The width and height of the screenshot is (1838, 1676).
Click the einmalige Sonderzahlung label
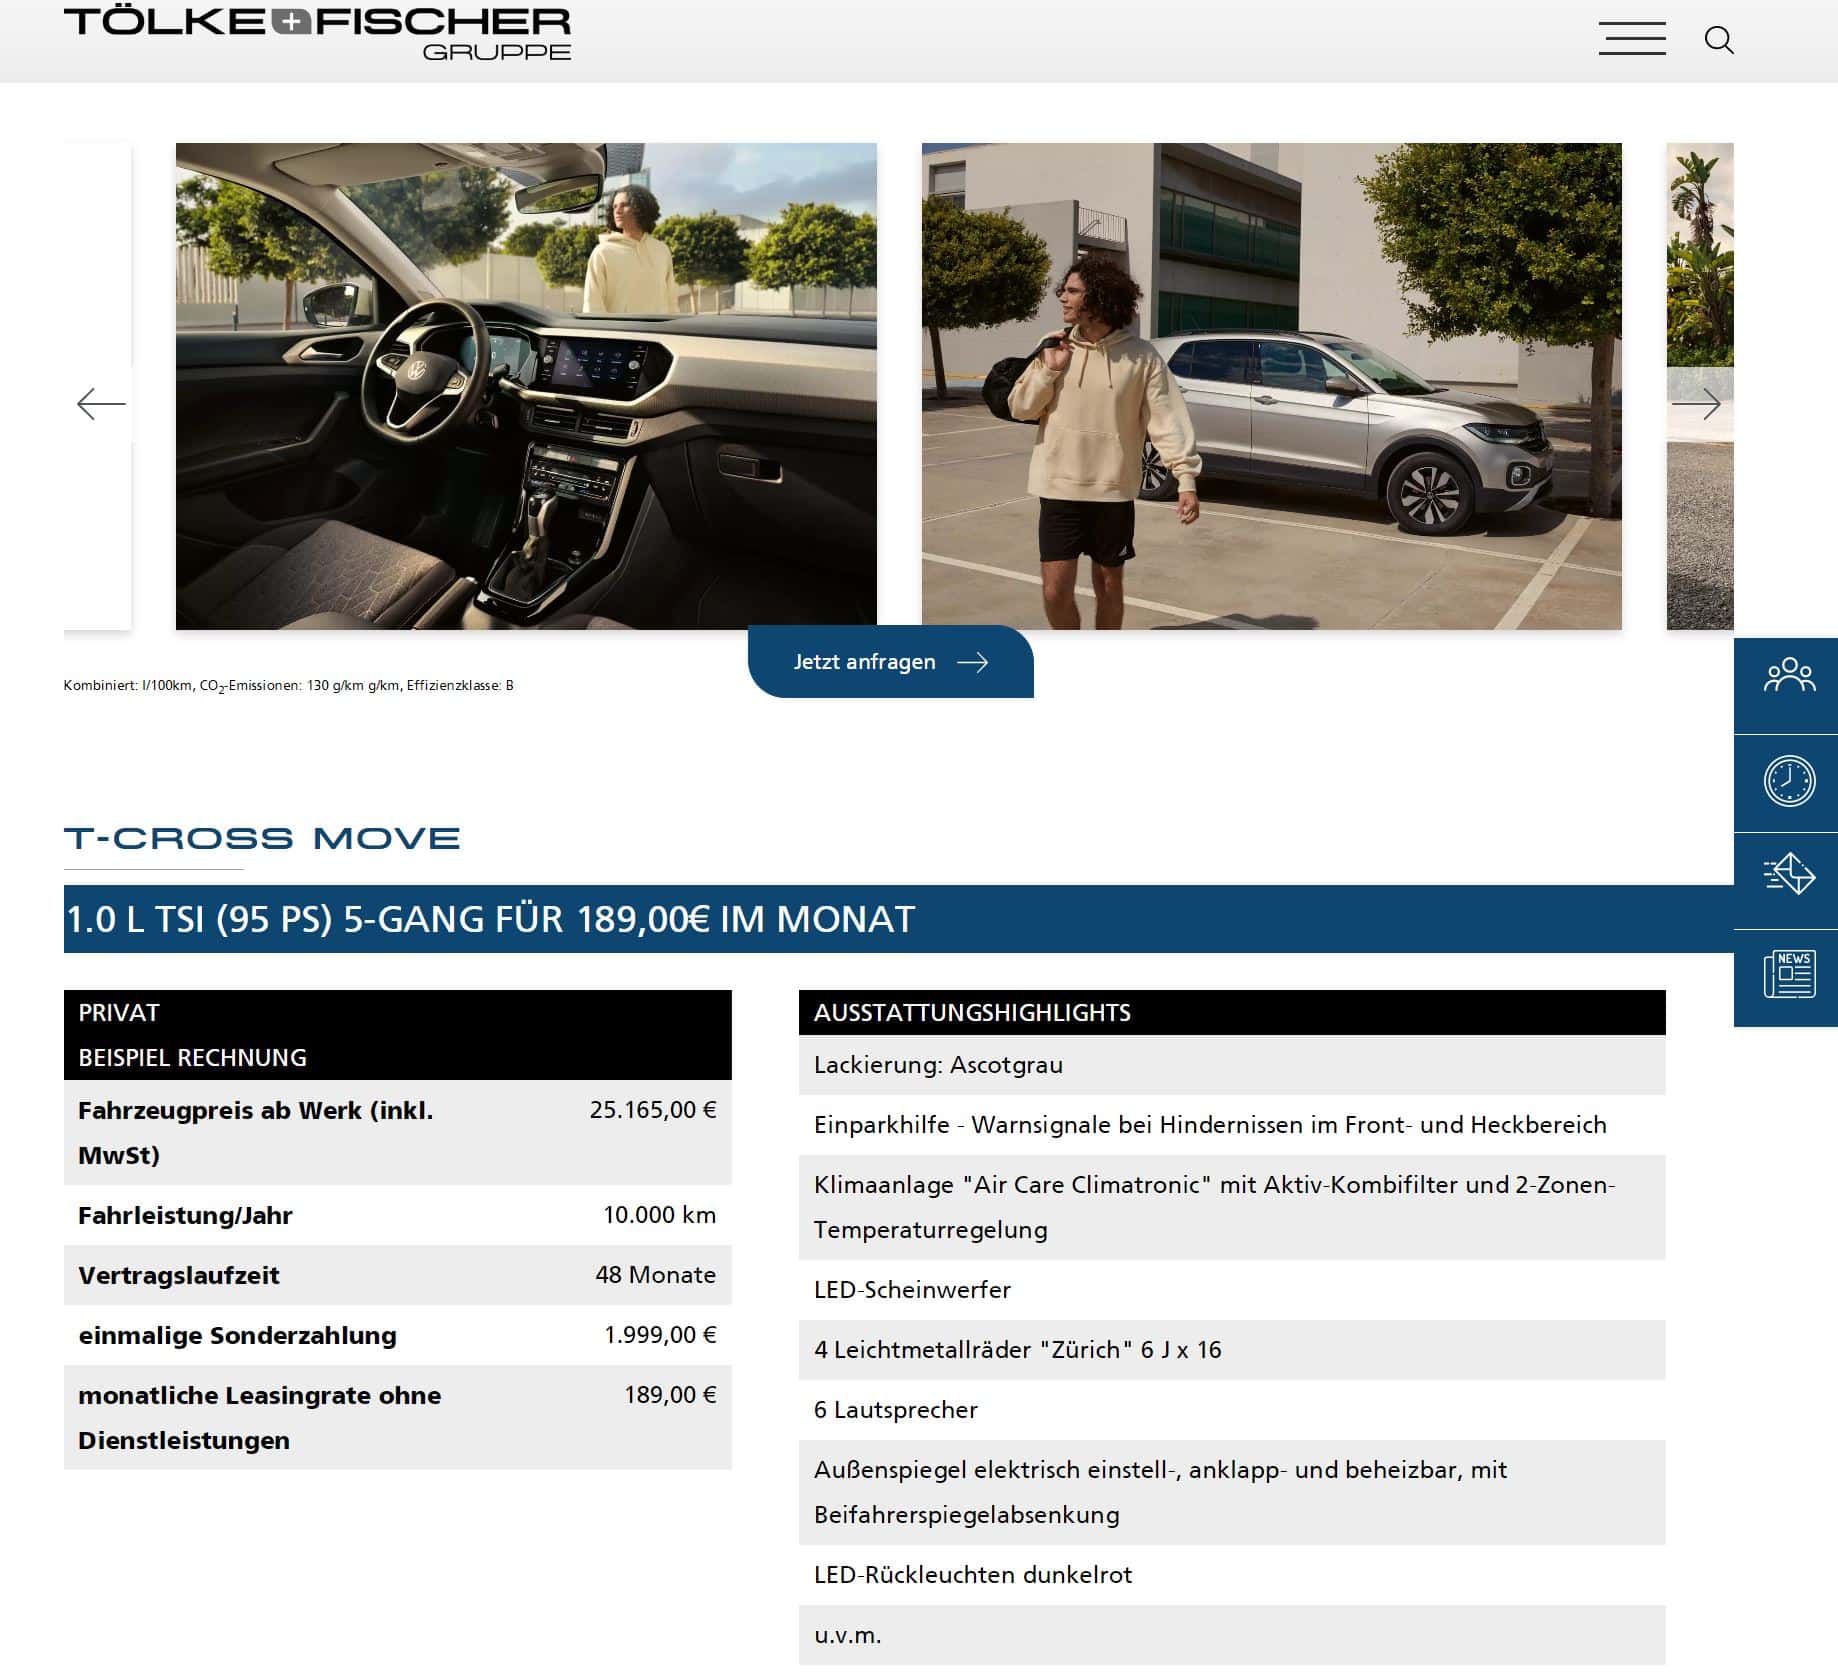(237, 1335)
